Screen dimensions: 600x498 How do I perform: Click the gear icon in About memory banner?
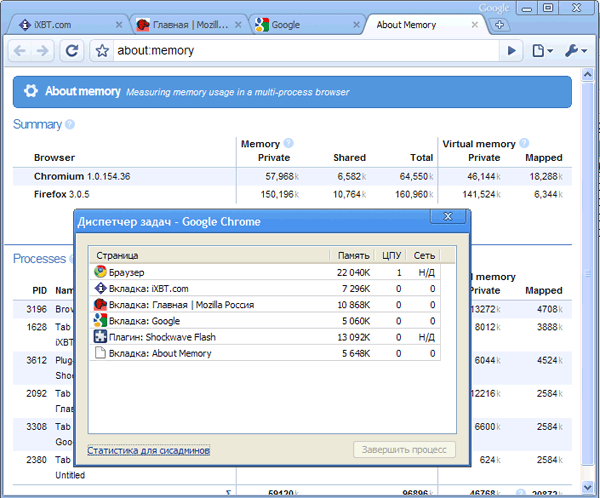pos(31,91)
